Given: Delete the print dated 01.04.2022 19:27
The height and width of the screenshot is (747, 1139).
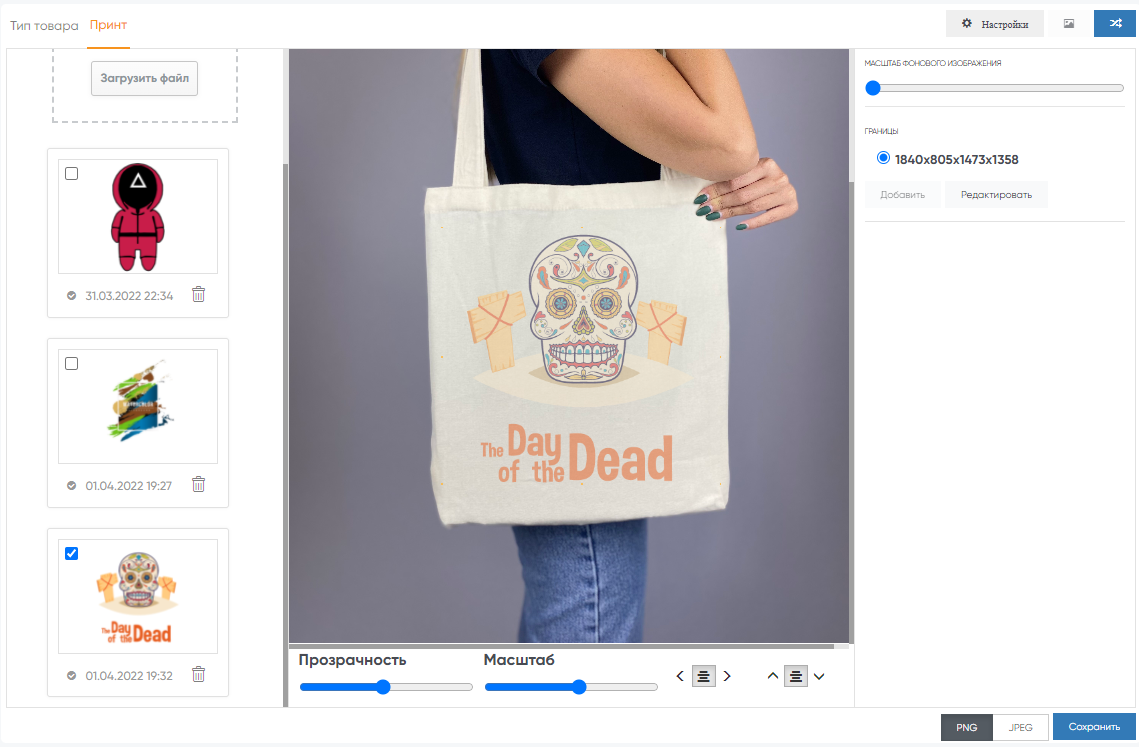Looking at the screenshot, I should coord(198,485).
